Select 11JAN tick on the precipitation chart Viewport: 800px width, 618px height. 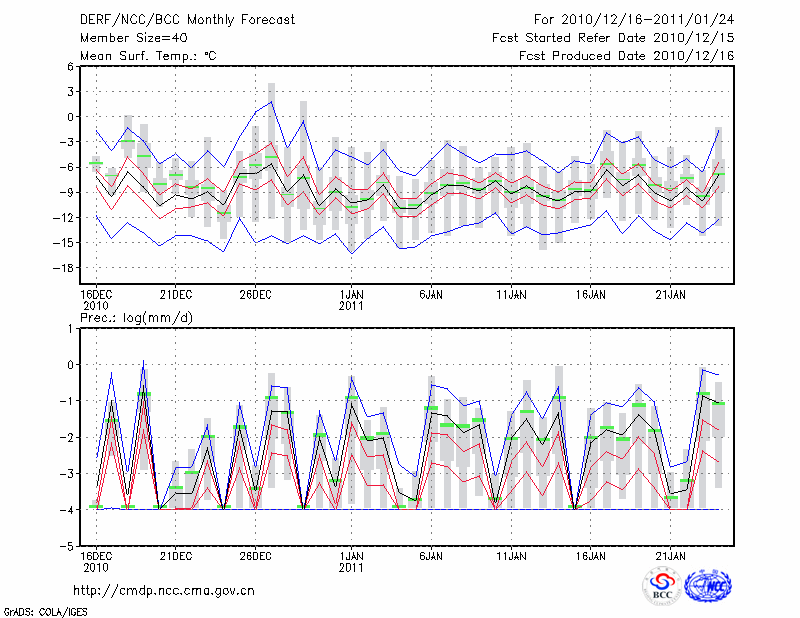512,555
